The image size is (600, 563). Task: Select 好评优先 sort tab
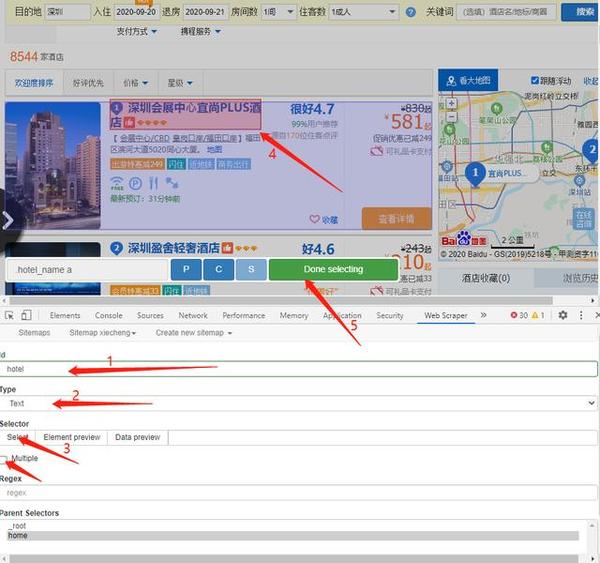88,83
